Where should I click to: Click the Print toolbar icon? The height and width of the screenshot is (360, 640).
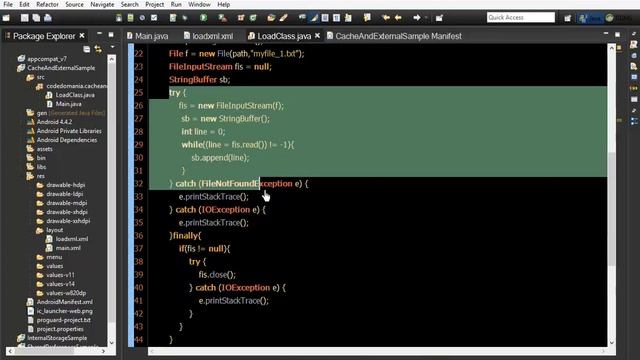click(48, 18)
